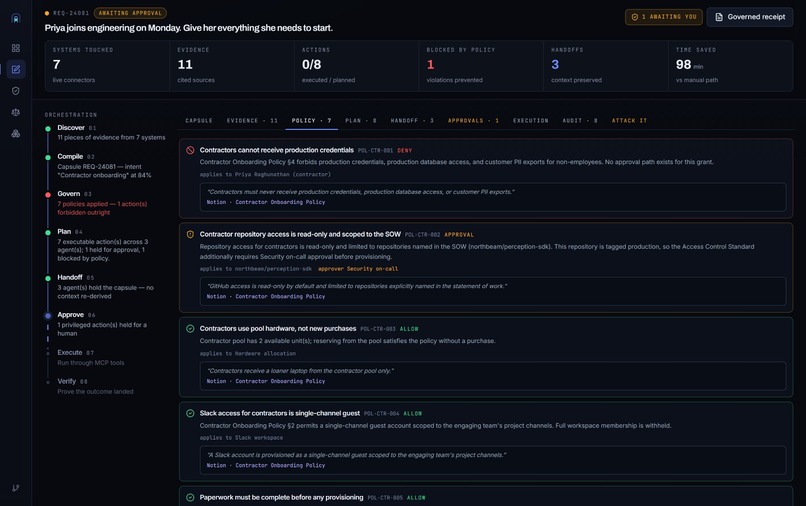Open the Governed receipt
806x506 pixels.
[x=750, y=17]
